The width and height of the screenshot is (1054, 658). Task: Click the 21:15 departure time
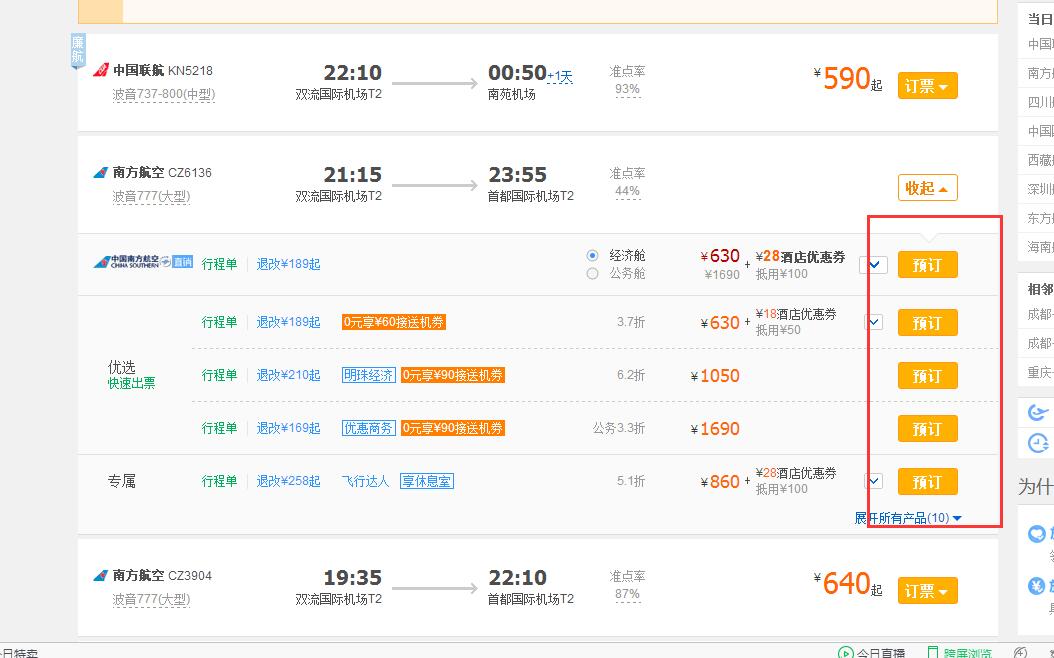click(x=352, y=175)
